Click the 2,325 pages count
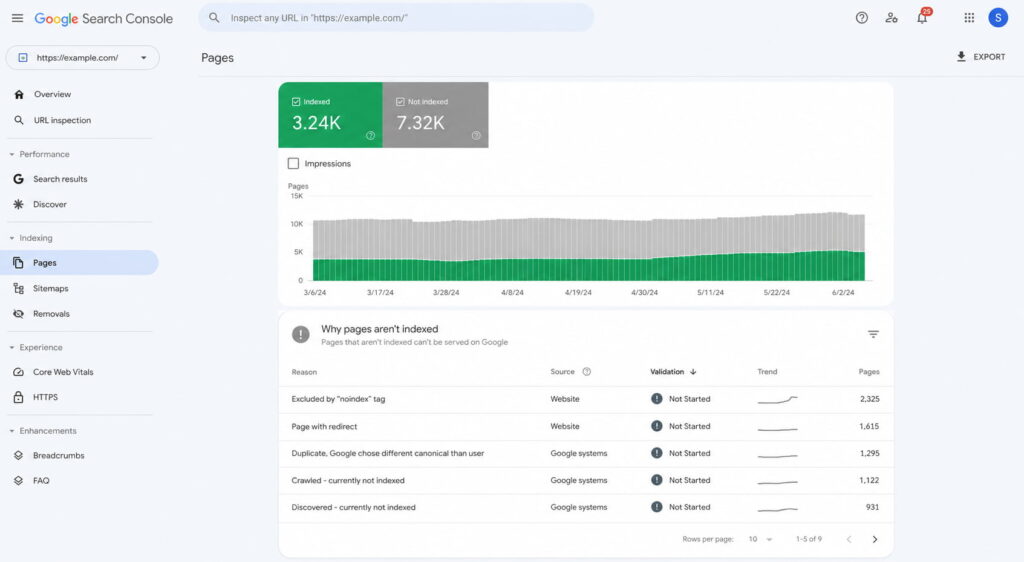This screenshot has width=1024, height=562. [869, 399]
